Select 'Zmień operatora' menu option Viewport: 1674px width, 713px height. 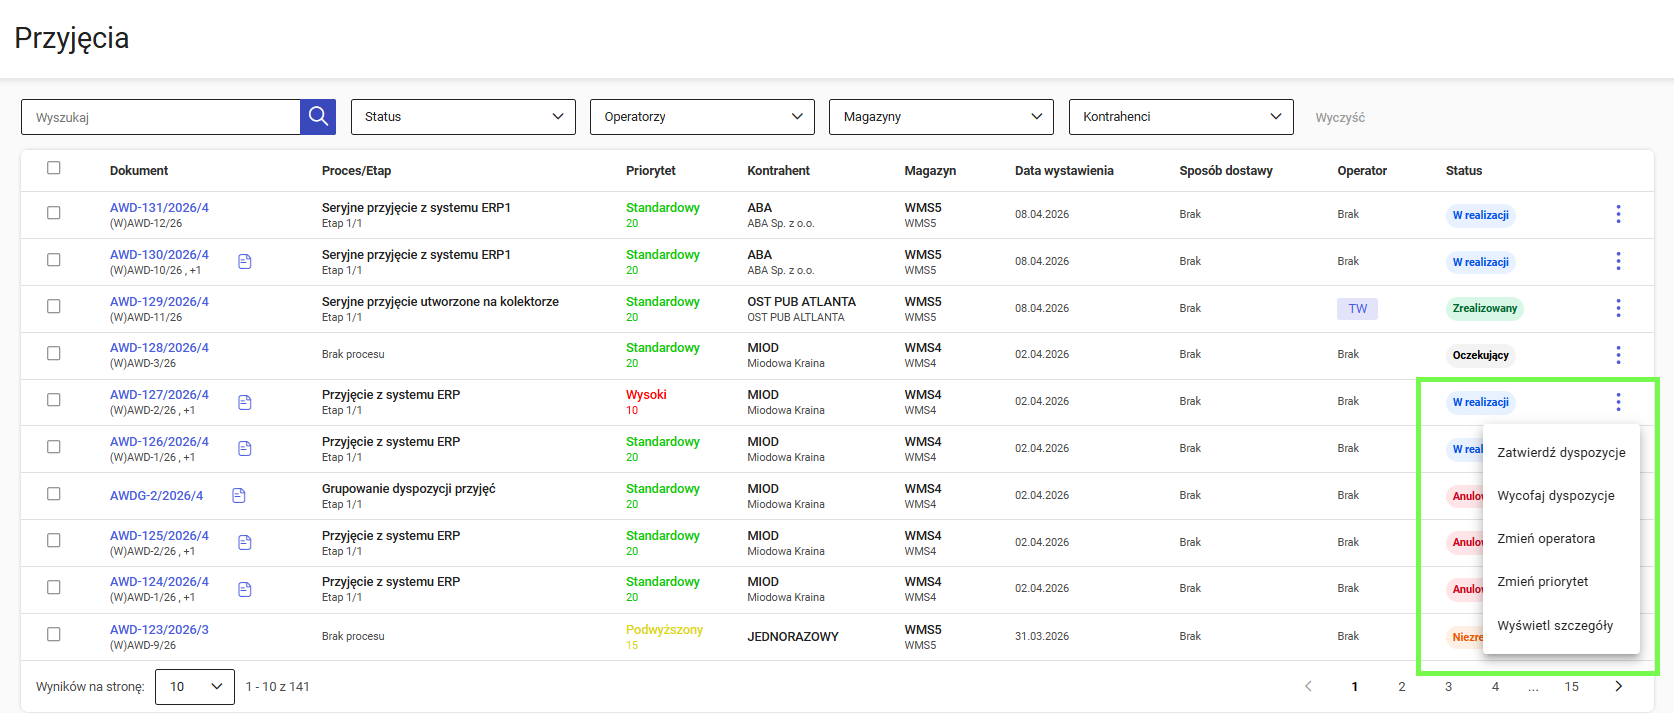1546,539
